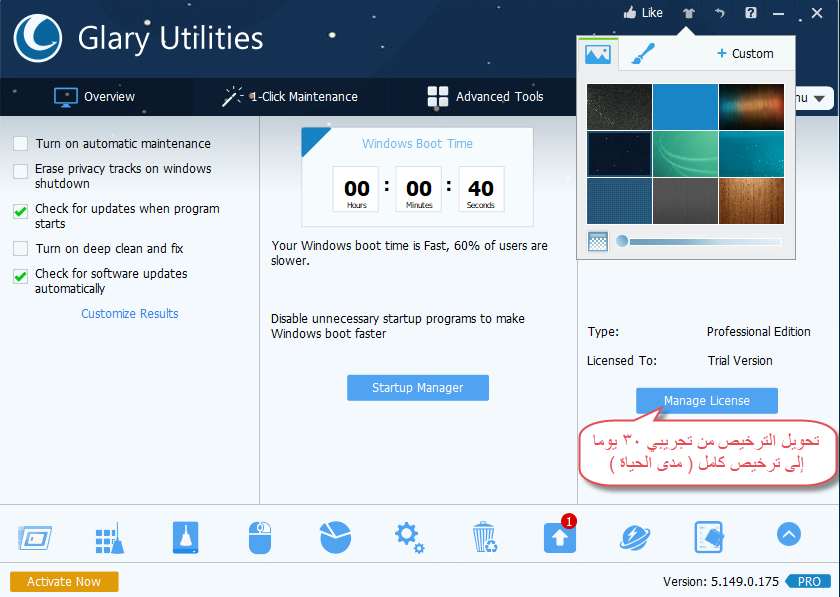
Task: Open the file eraser notebook icon
Action: 709,537
